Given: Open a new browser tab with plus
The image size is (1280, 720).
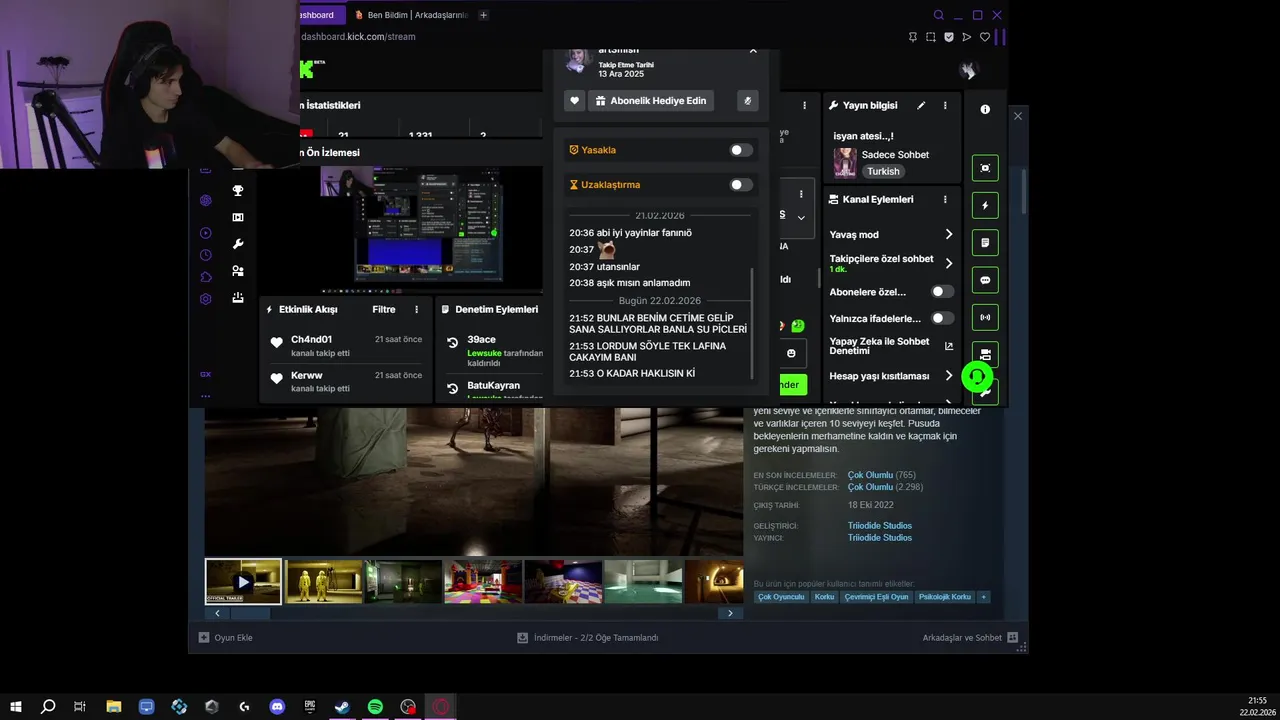Looking at the screenshot, I should [x=483, y=15].
